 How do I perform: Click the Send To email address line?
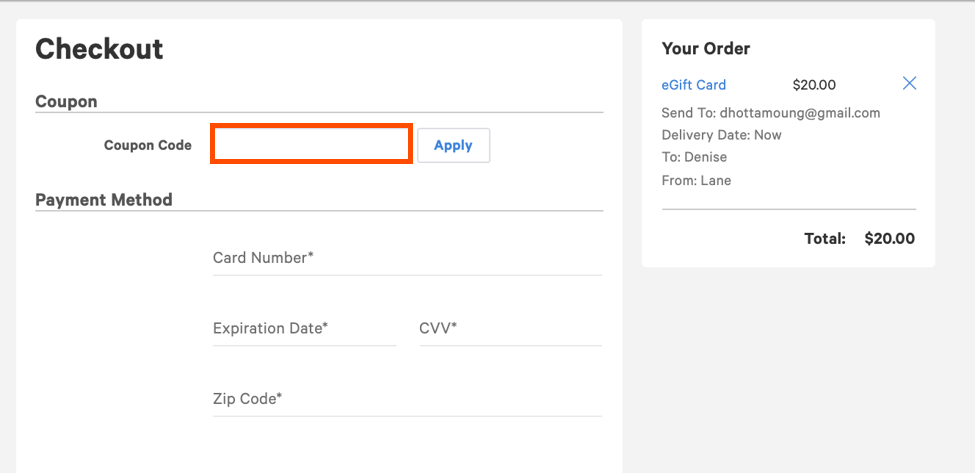tap(771, 113)
